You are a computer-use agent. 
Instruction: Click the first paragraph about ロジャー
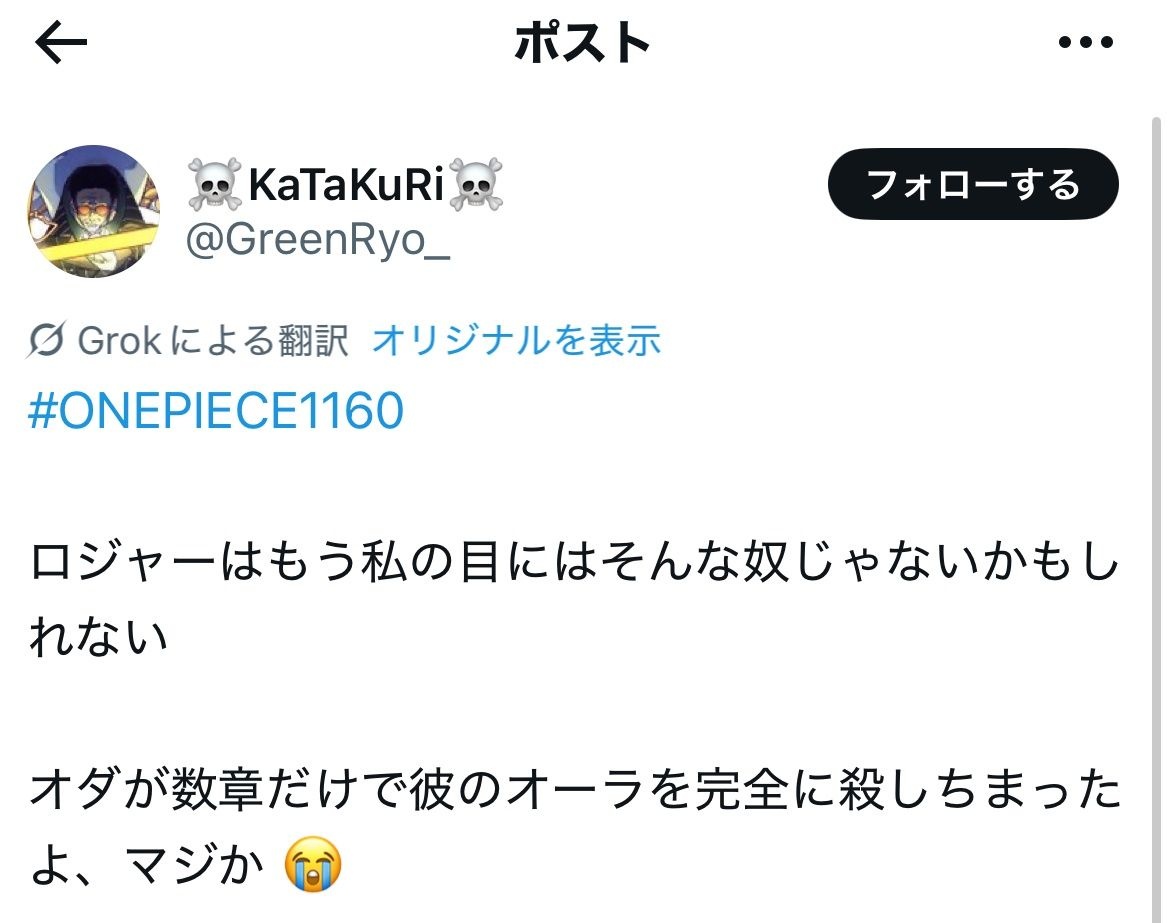pos(575,599)
